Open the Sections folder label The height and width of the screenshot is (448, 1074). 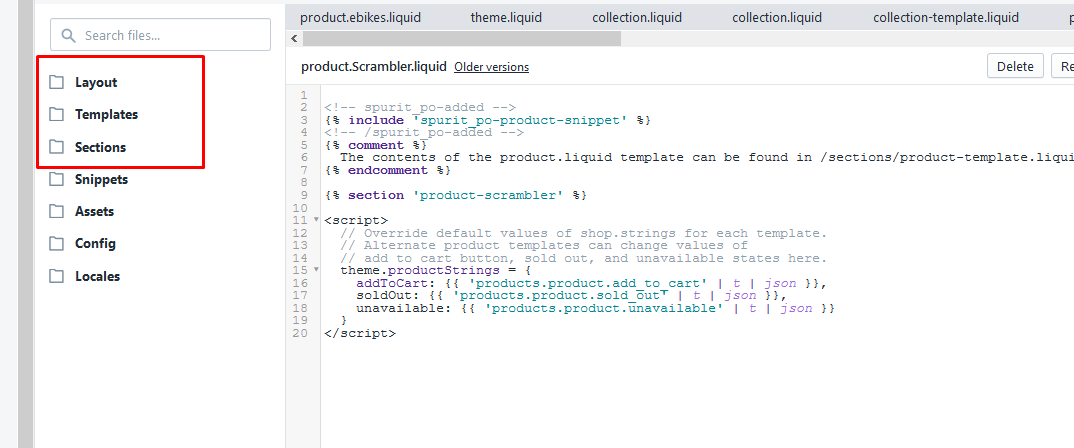pyautogui.click(x=101, y=147)
